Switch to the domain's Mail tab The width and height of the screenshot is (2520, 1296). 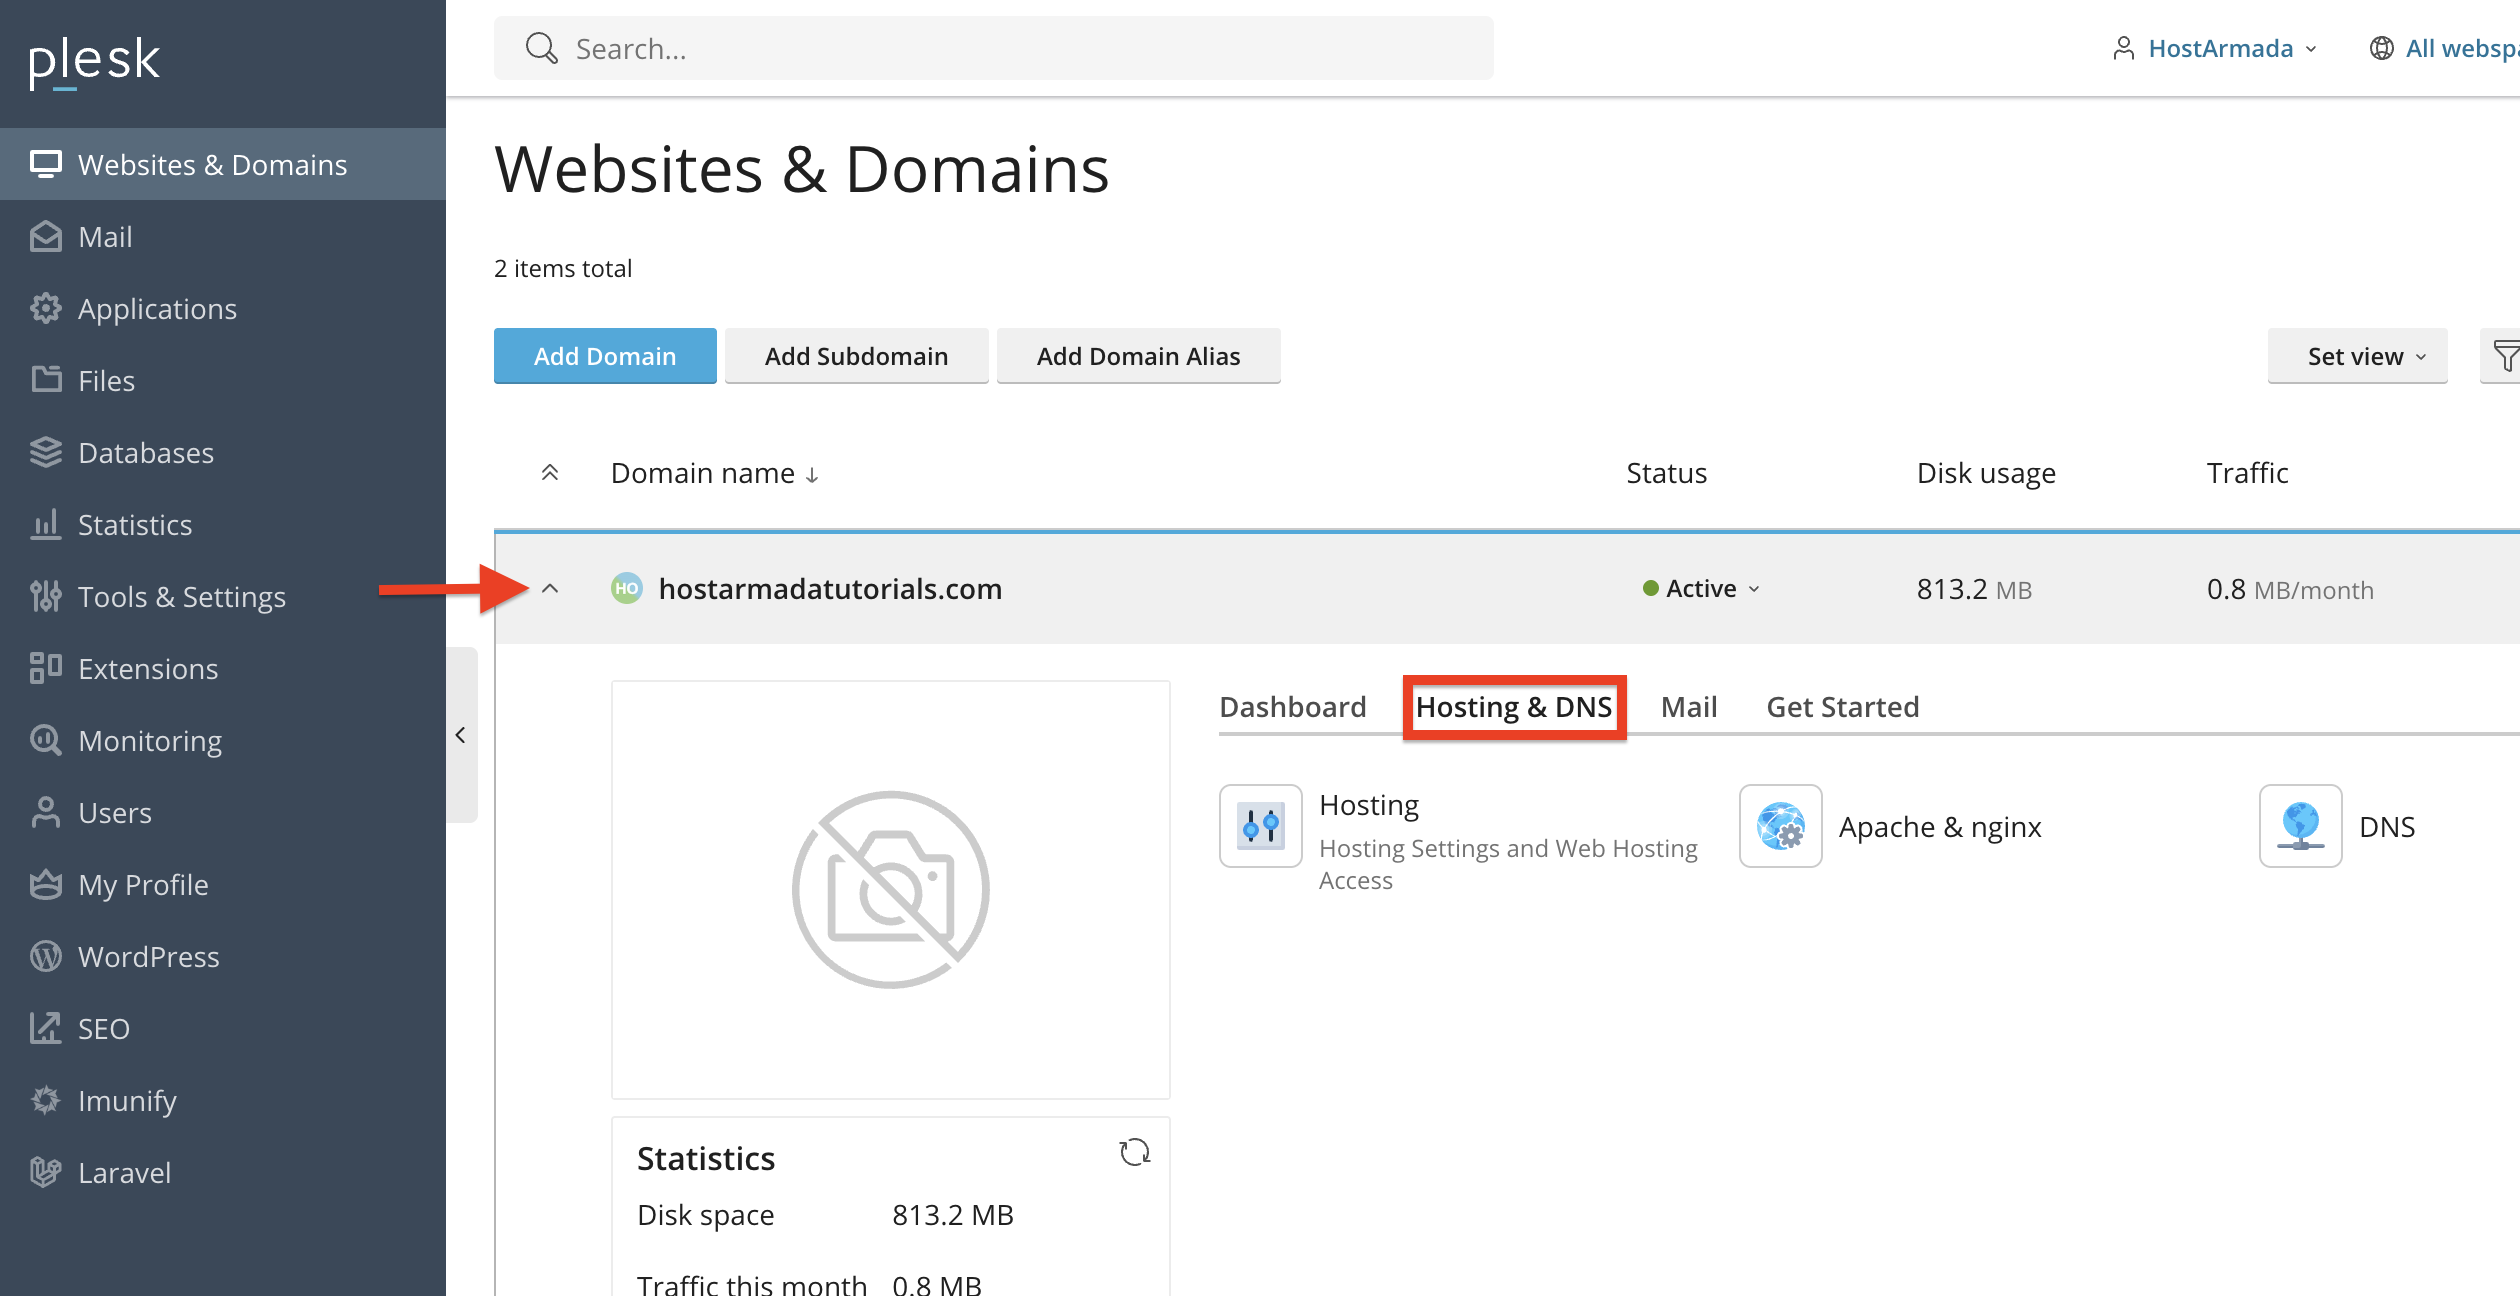point(1689,707)
